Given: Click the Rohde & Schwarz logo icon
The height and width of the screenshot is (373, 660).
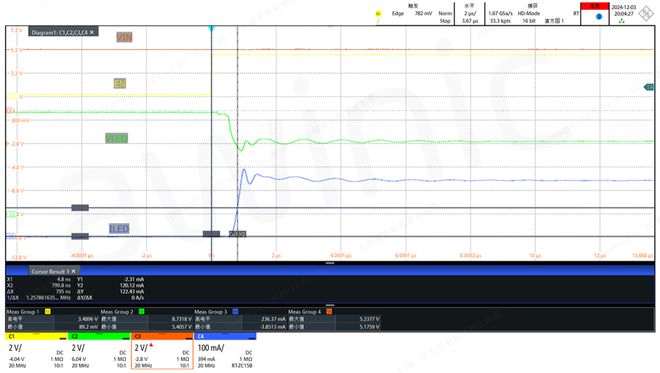Looking at the screenshot, I should pos(647,13).
